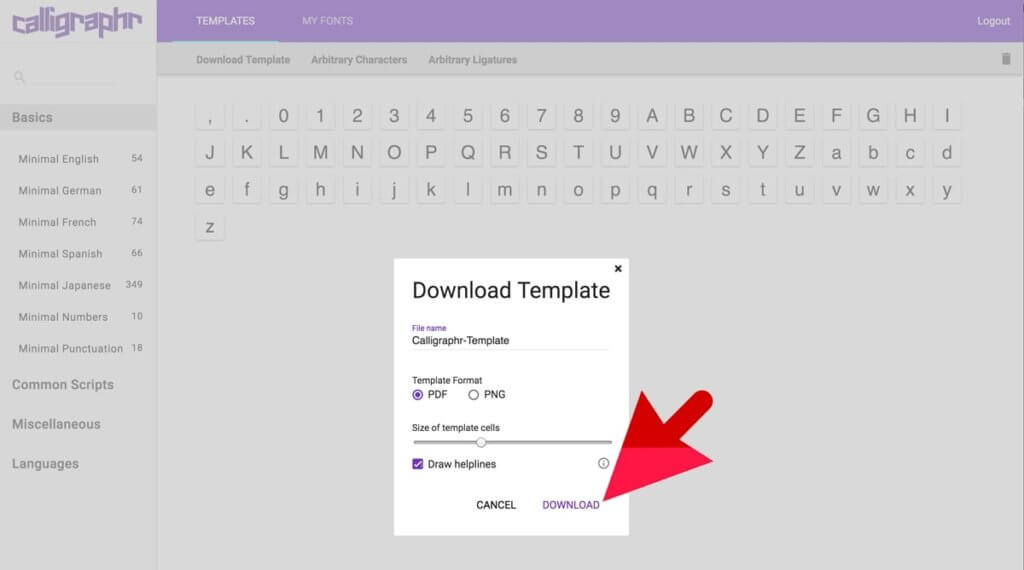Select the Minimal English template

[78, 159]
